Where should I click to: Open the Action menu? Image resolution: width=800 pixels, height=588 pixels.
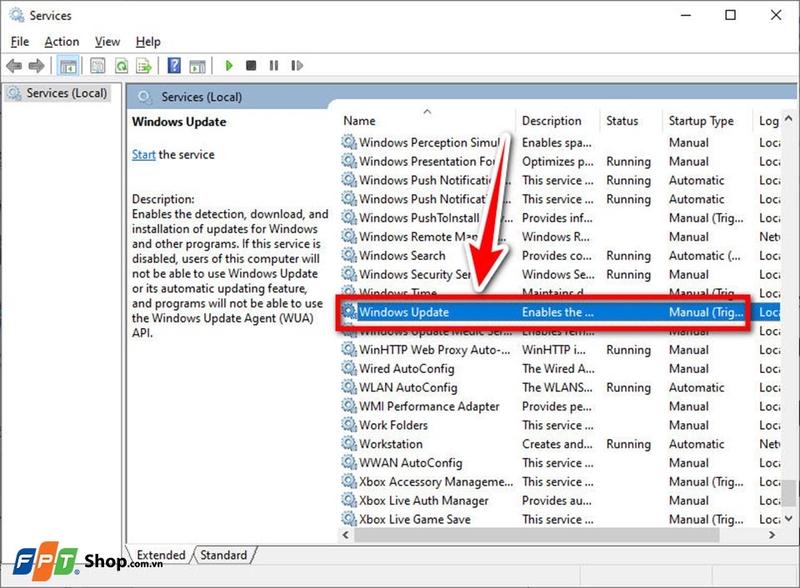pyautogui.click(x=61, y=41)
